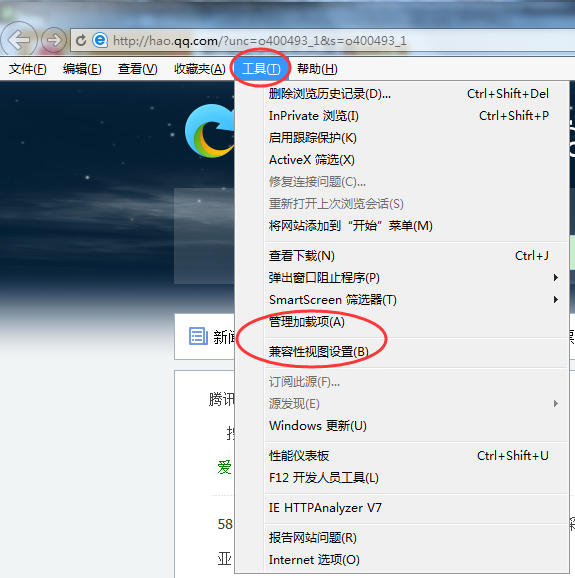
Task: Click the hao.qq.com site logo
Action: coord(210,131)
